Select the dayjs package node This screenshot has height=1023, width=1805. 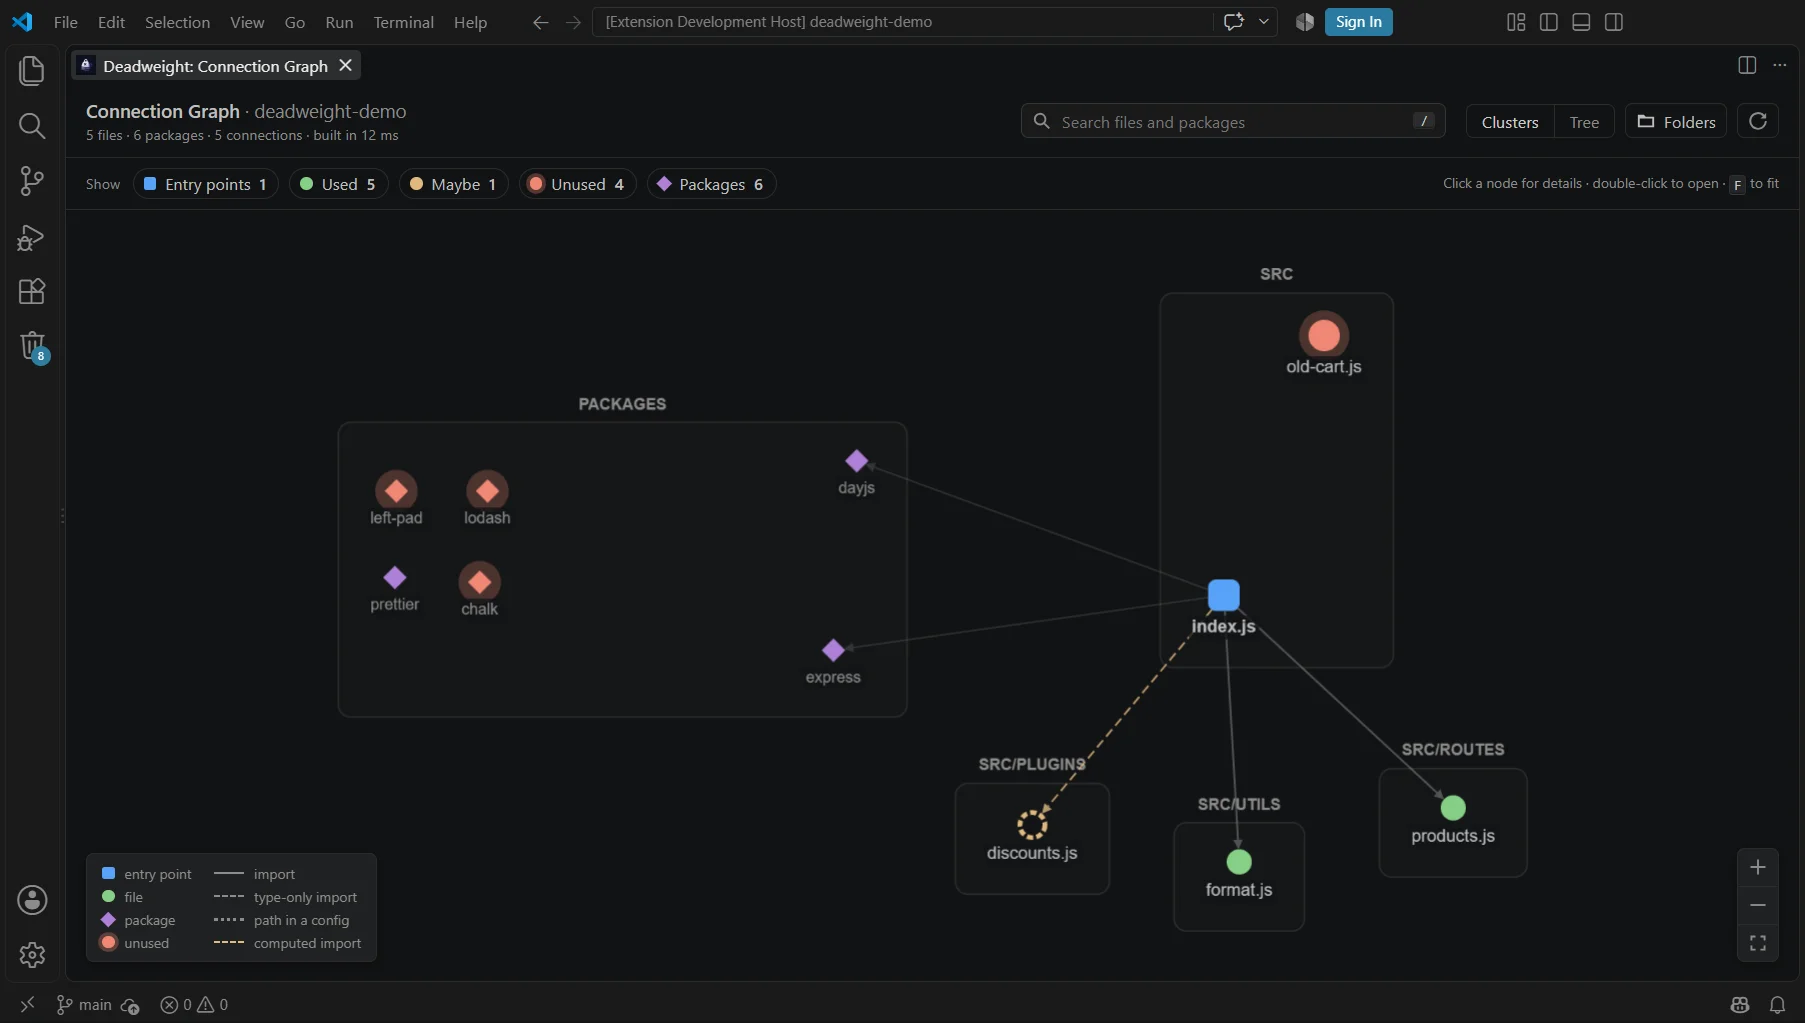pos(856,461)
